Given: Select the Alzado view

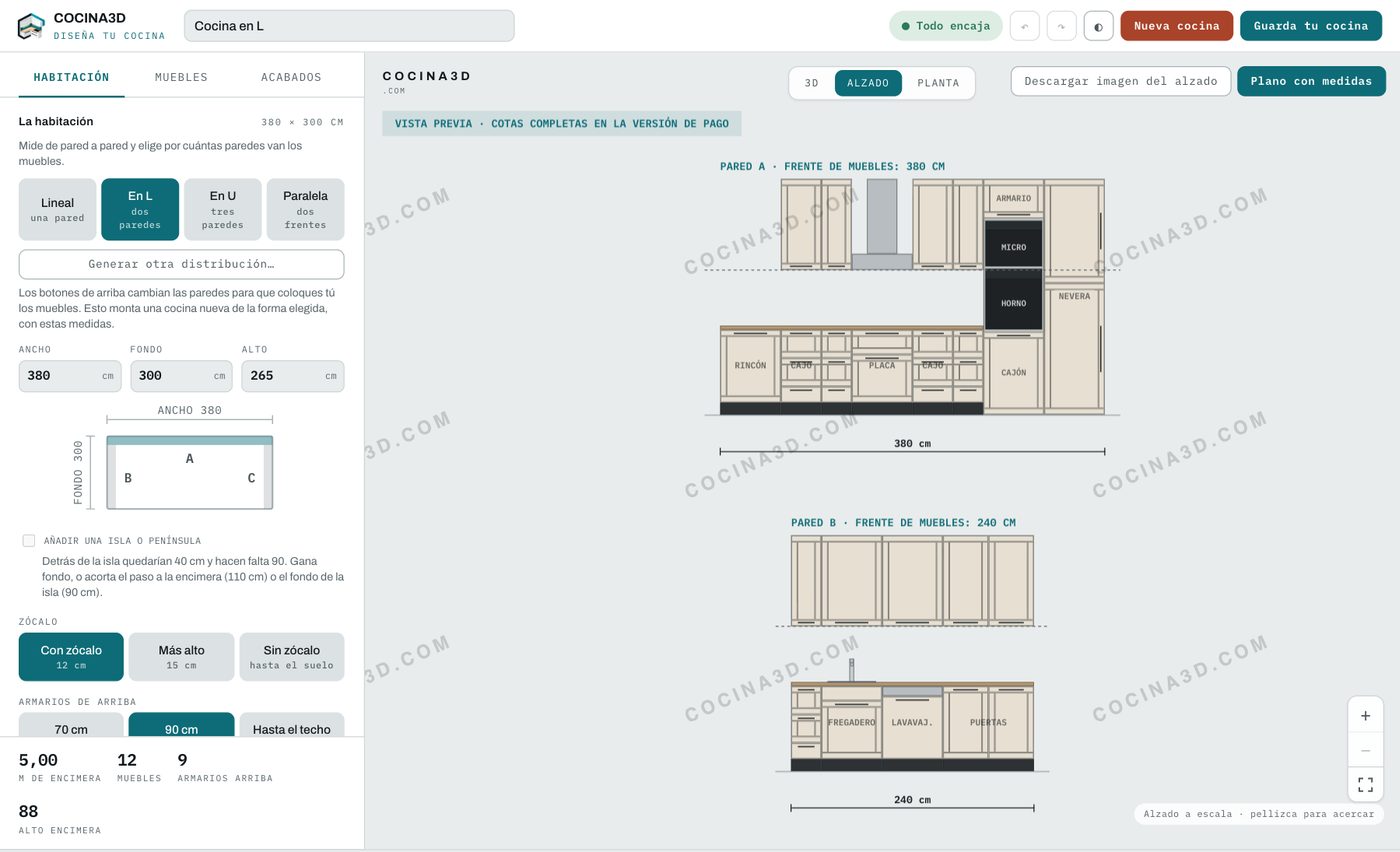Looking at the screenshot, I should click(x=868, y=83).
